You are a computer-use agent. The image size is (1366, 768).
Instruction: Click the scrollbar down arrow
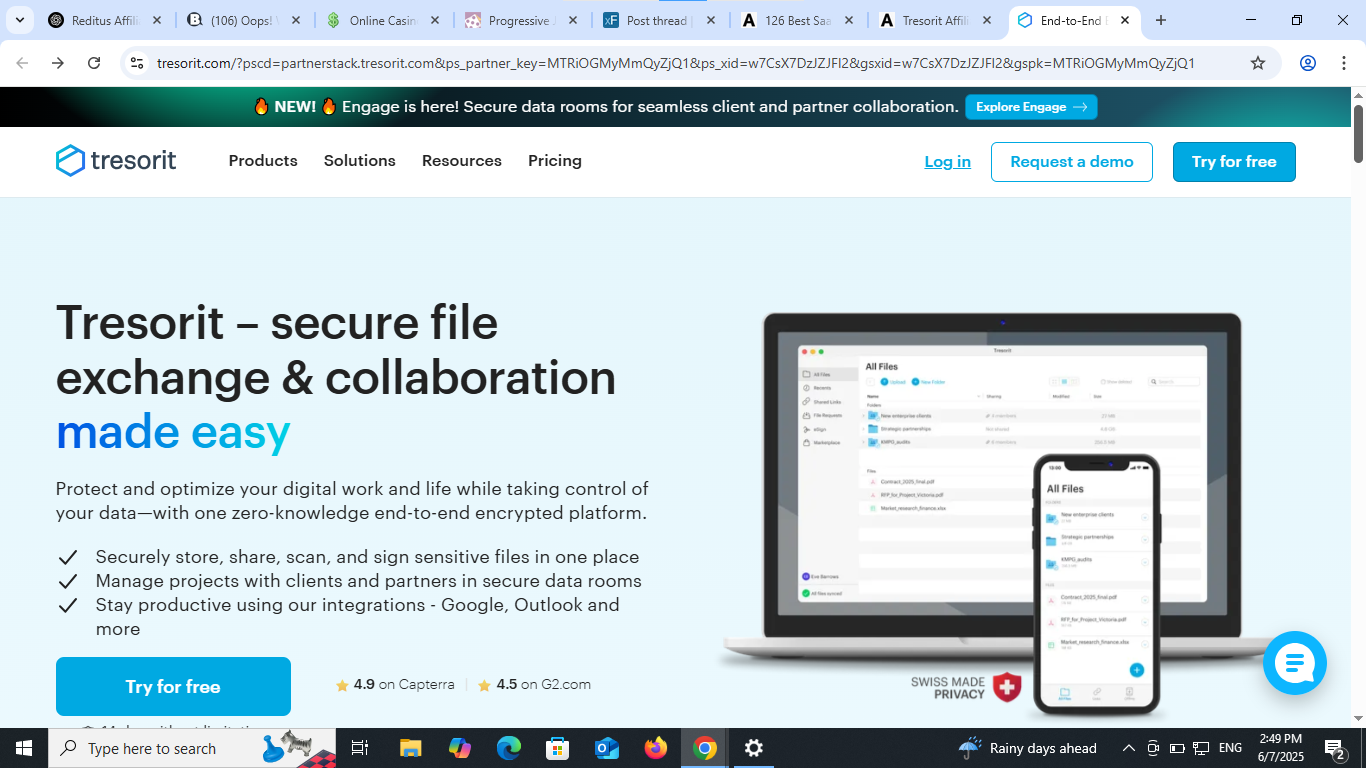click(1359, 719)
